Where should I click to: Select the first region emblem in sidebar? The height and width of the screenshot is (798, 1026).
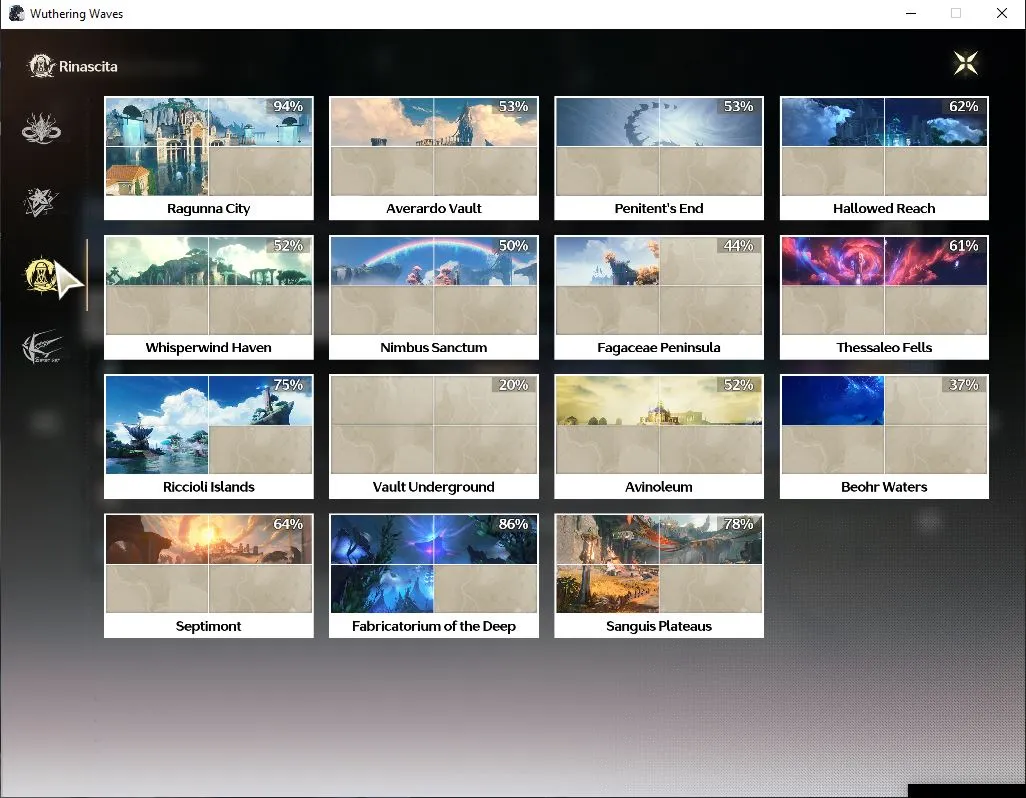coord(41,128)
